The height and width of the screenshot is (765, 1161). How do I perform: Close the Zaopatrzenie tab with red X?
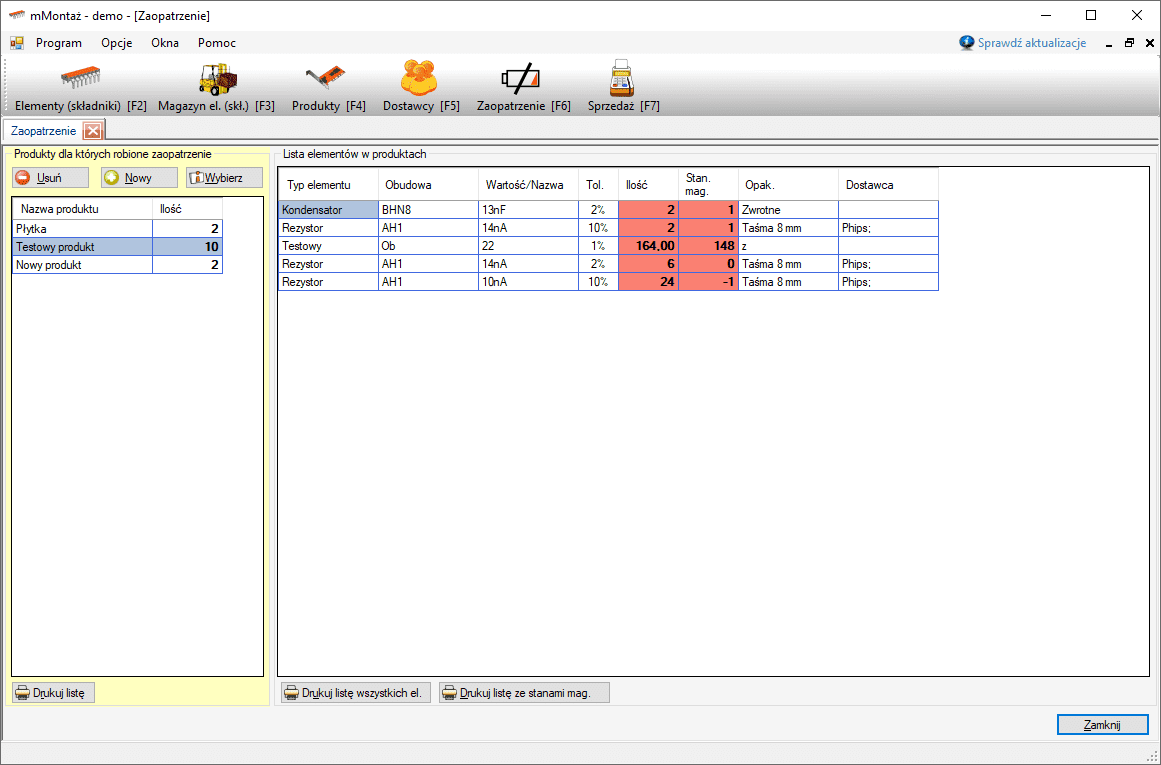[92, 131]
